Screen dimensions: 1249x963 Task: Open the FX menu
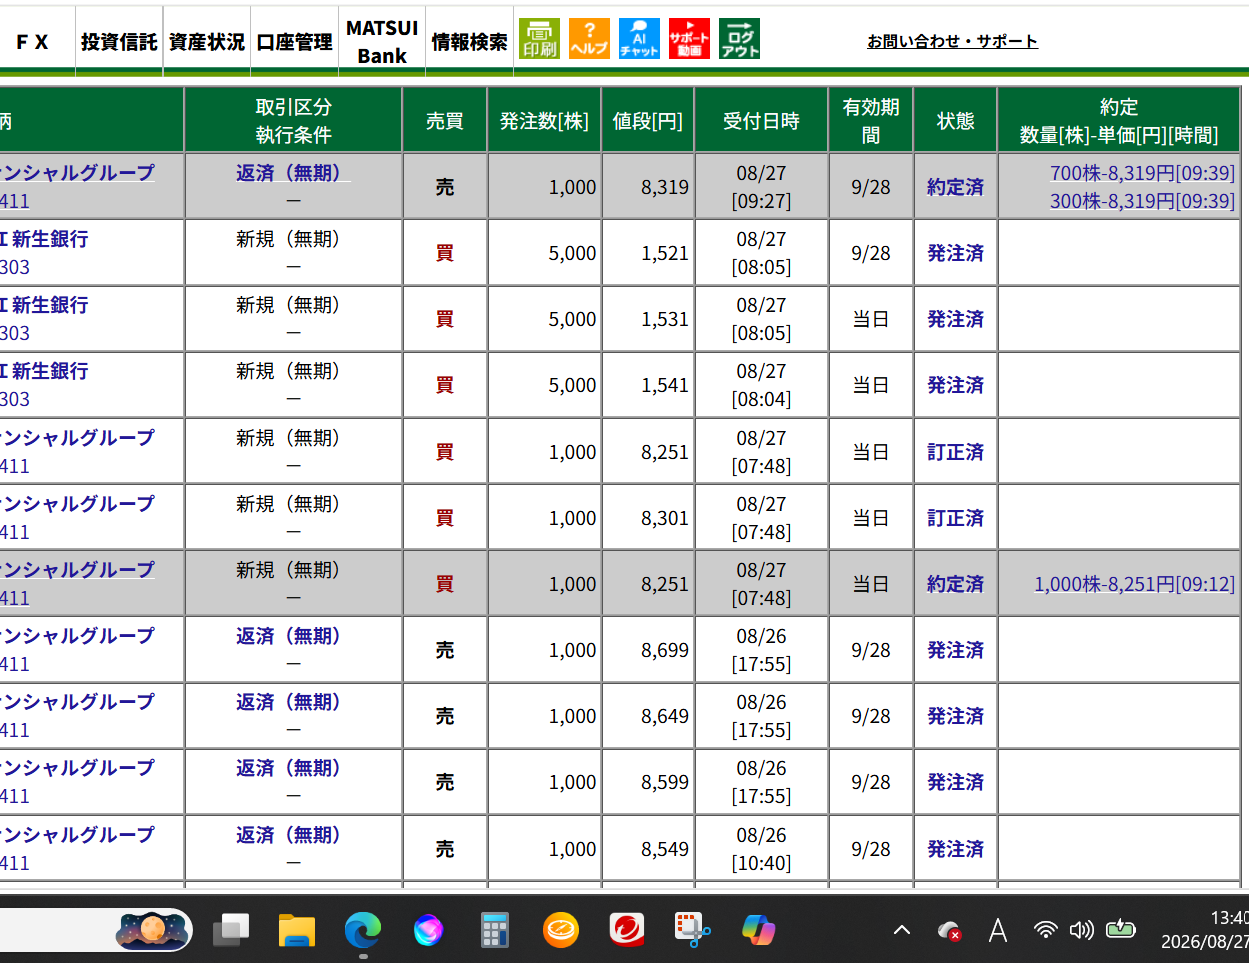click(x=32, y=42)
